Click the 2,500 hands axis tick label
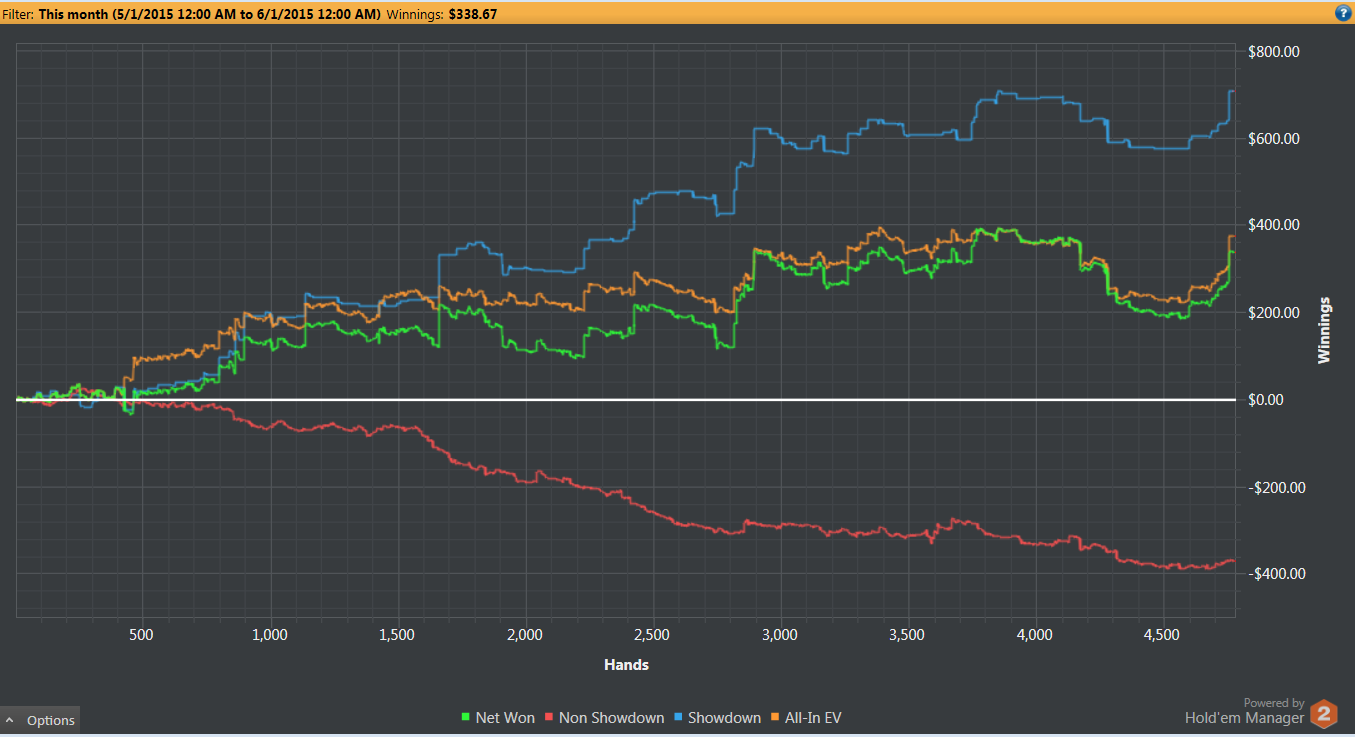This screenshot has height=737, width=1355. click(x=652, y=634)
